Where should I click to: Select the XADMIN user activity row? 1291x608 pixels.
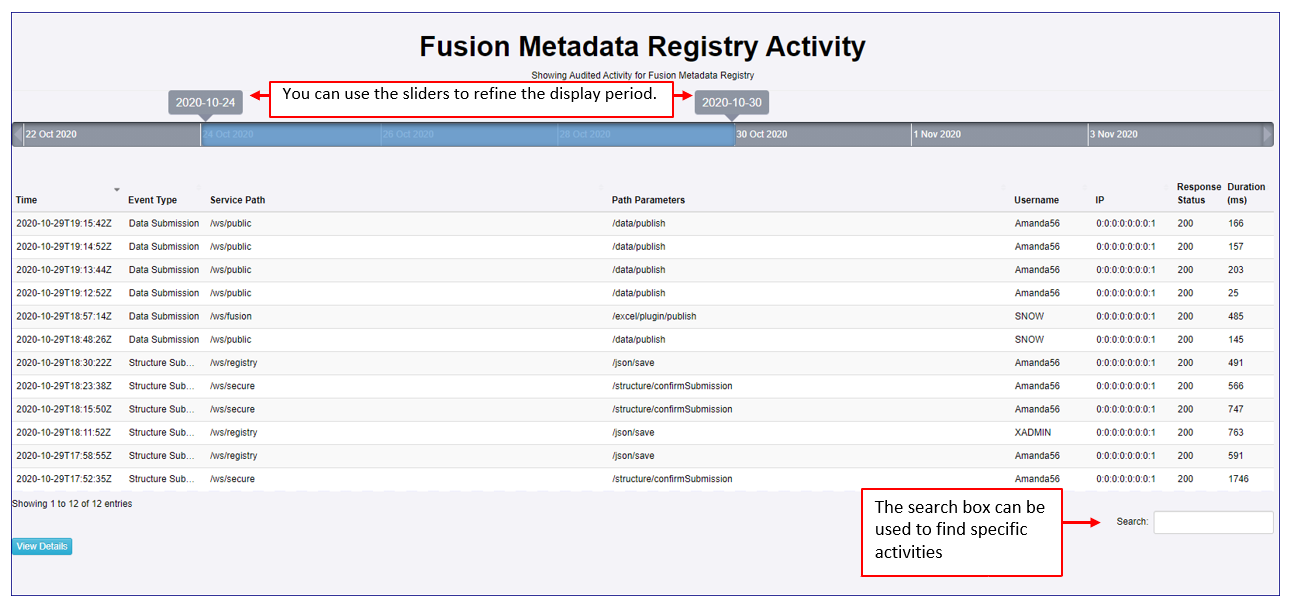1032,432
